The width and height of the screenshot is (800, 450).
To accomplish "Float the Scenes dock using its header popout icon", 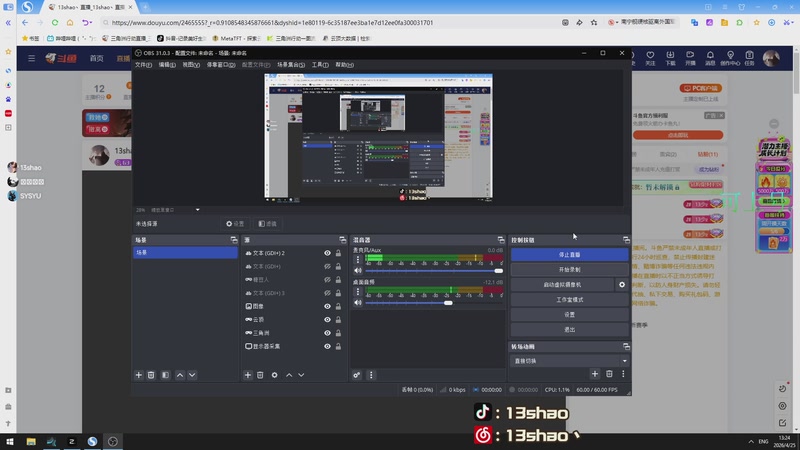I will point(234,240).
